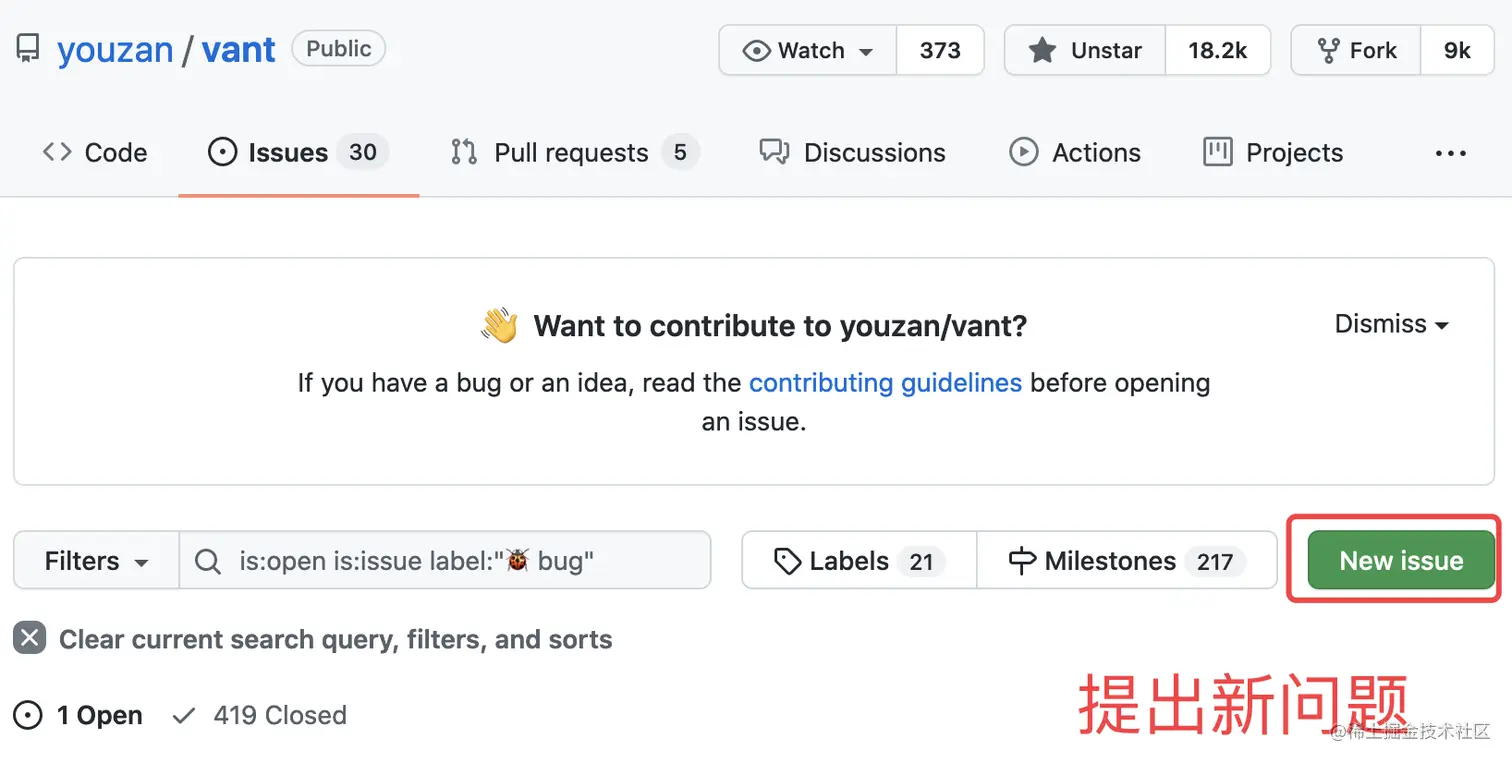Open Labels list with tag icon
This screenshot has width=1512, height=763.
click(859, 561)
